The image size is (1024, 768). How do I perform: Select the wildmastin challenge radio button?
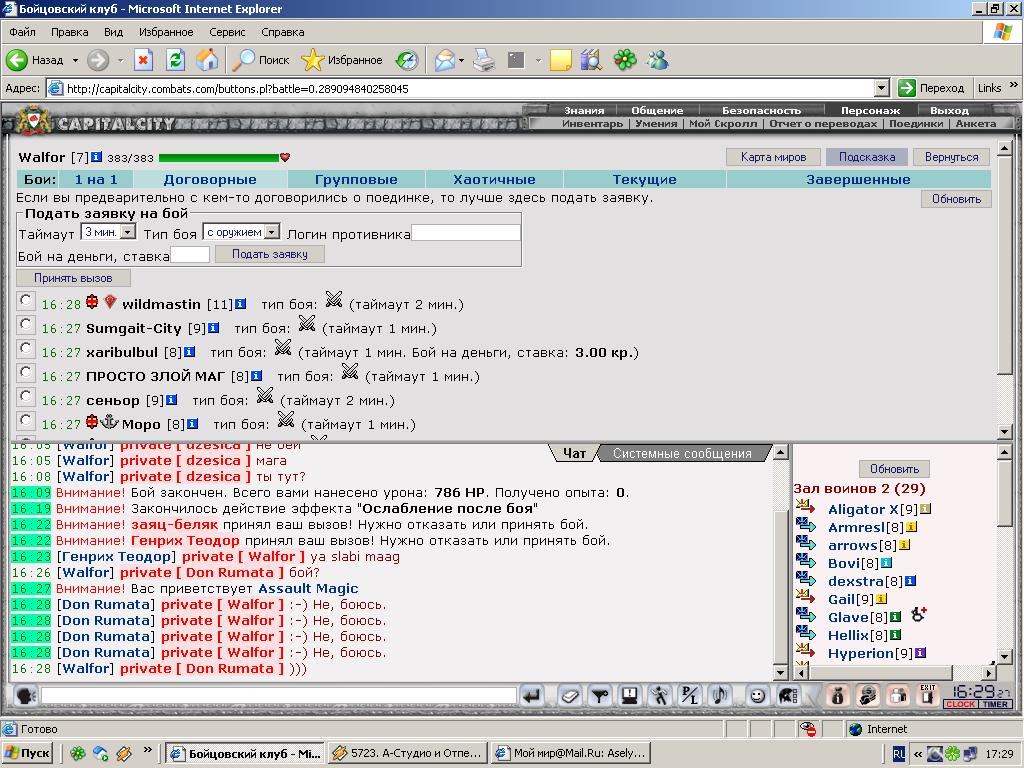[x=25, y=300]
